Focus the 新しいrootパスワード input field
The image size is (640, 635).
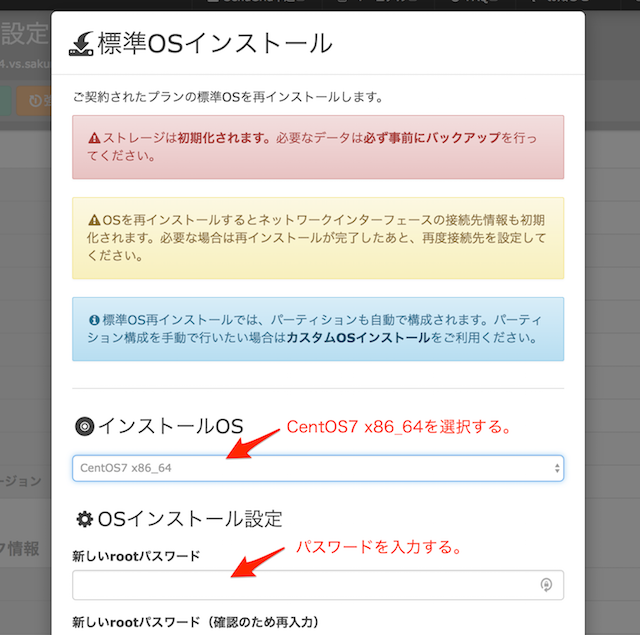point(300,585)
